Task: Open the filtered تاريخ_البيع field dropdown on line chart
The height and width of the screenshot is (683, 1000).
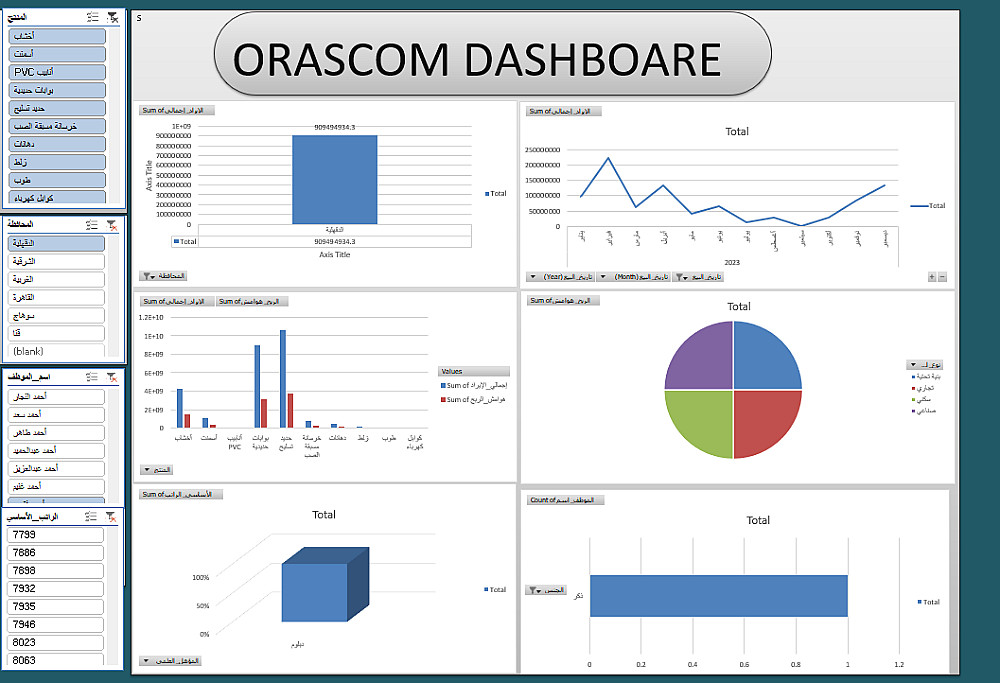Action: [699, 277]
